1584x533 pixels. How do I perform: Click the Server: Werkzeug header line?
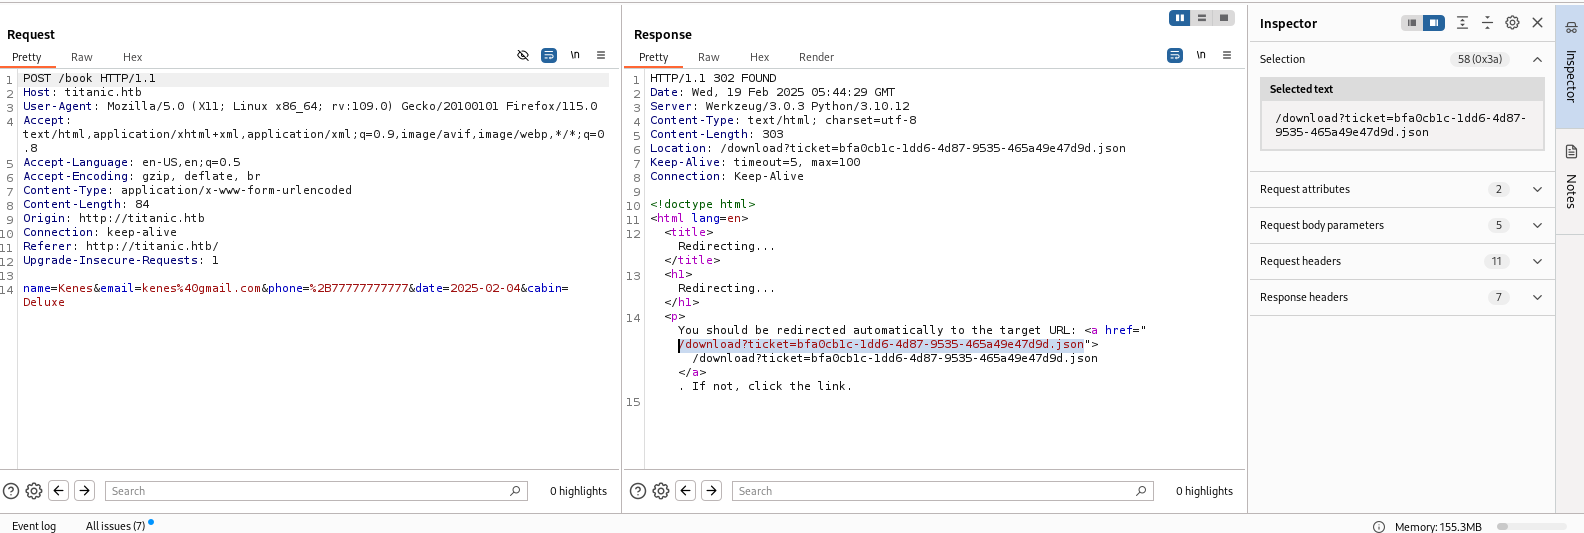[x=780, y=106]
